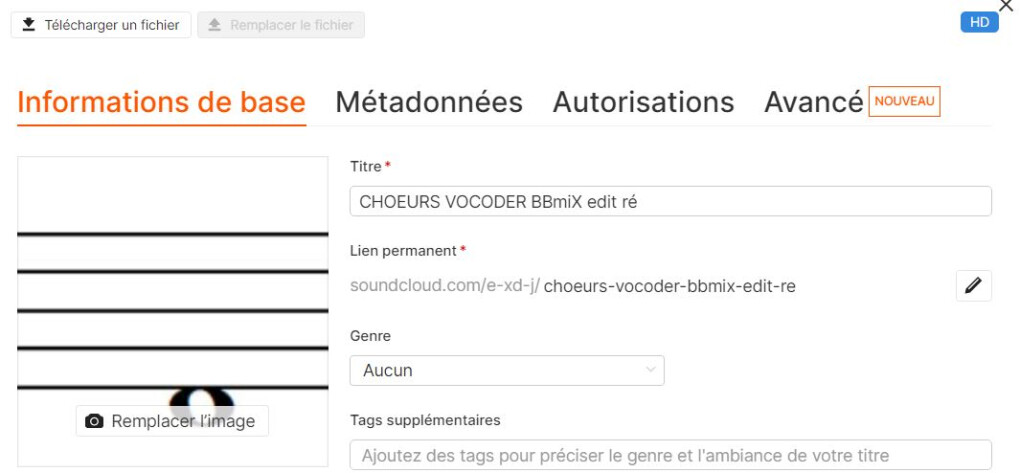Click the camera icon on the artwork

pyautogui.click(x=94, y=421)
